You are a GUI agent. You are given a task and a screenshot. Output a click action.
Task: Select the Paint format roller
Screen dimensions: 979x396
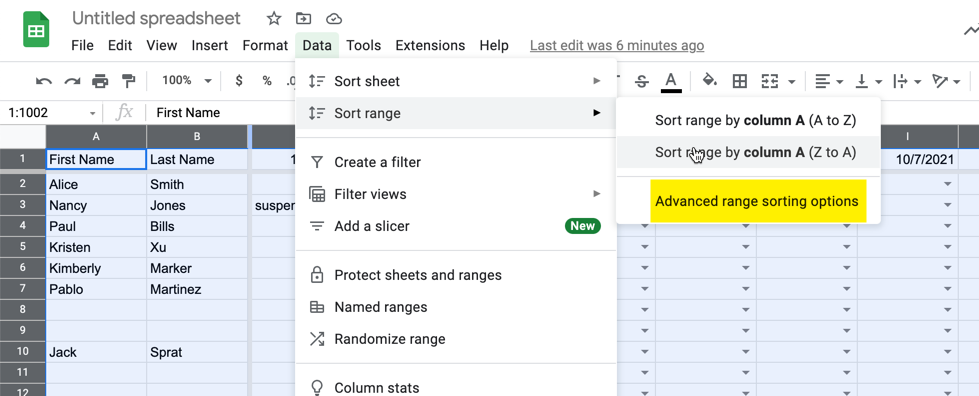[x=129, y=81]
